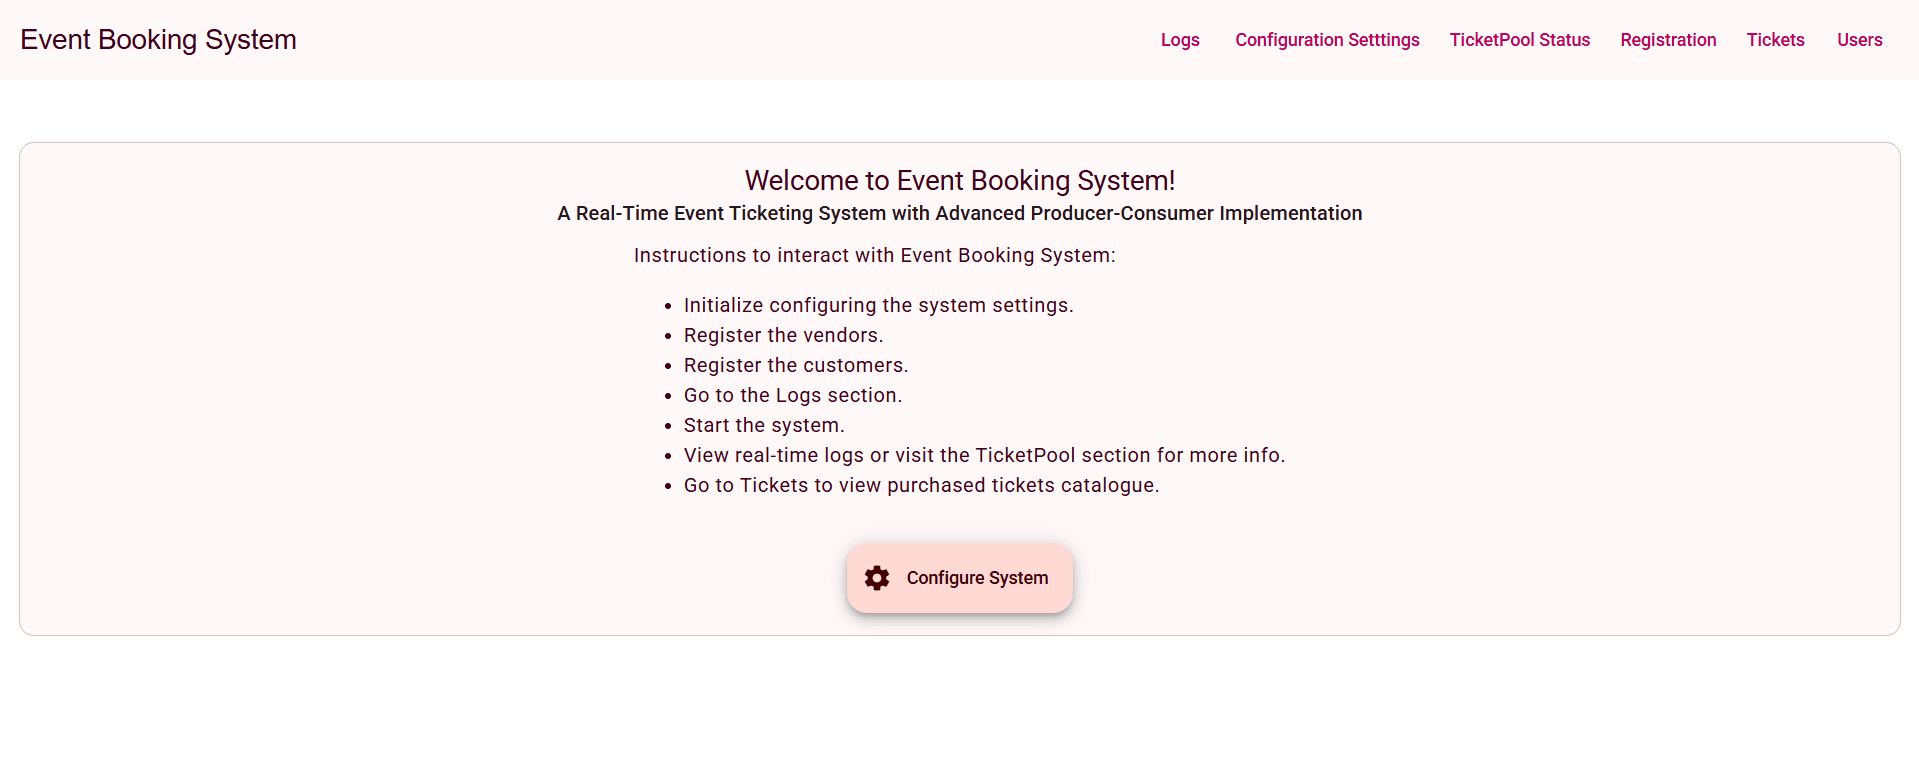This screenshot has height=772, width=1919.
Task: Start configuration by clicking Configure System
Action: coord(959,578)
